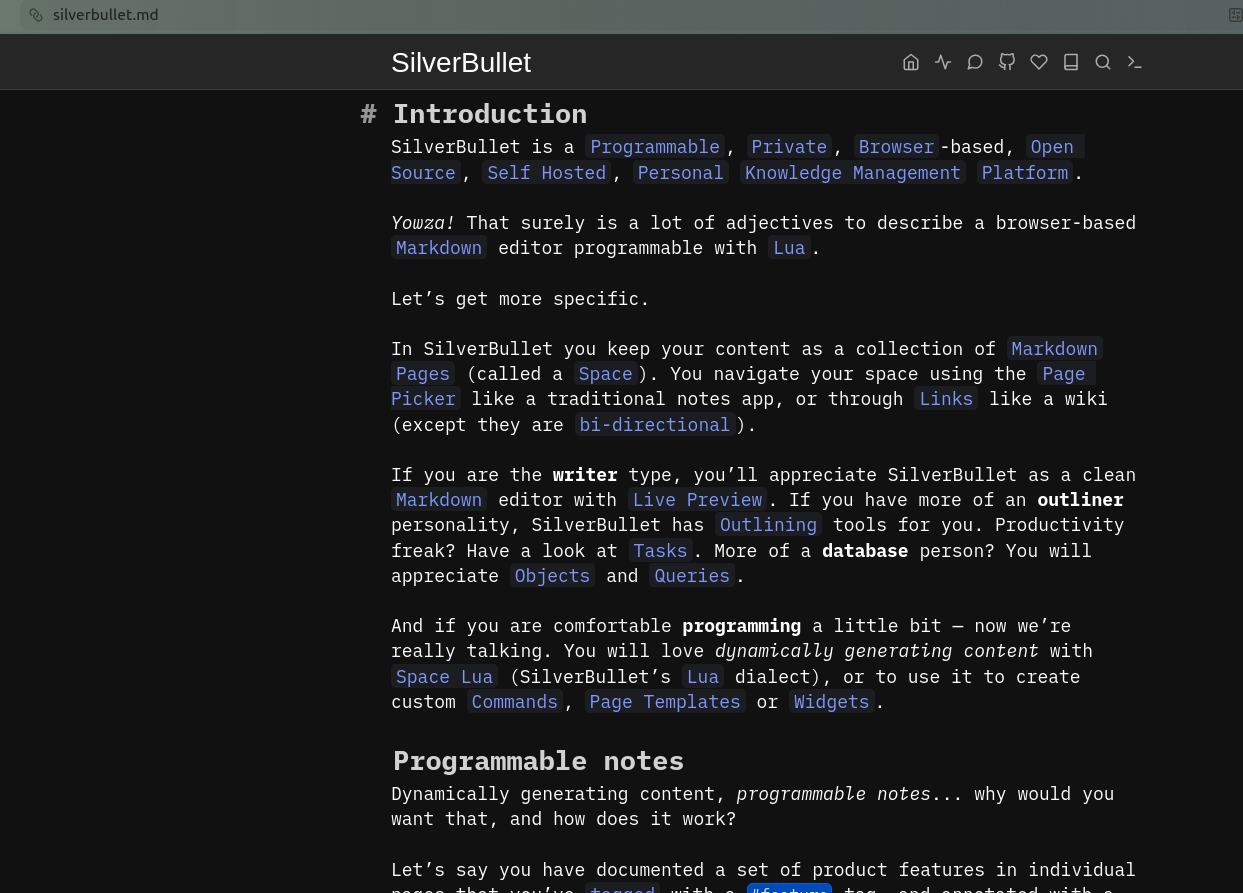Open the Knowledge Management link
This screenshot has height=893, width=1243.
(852, 173)
